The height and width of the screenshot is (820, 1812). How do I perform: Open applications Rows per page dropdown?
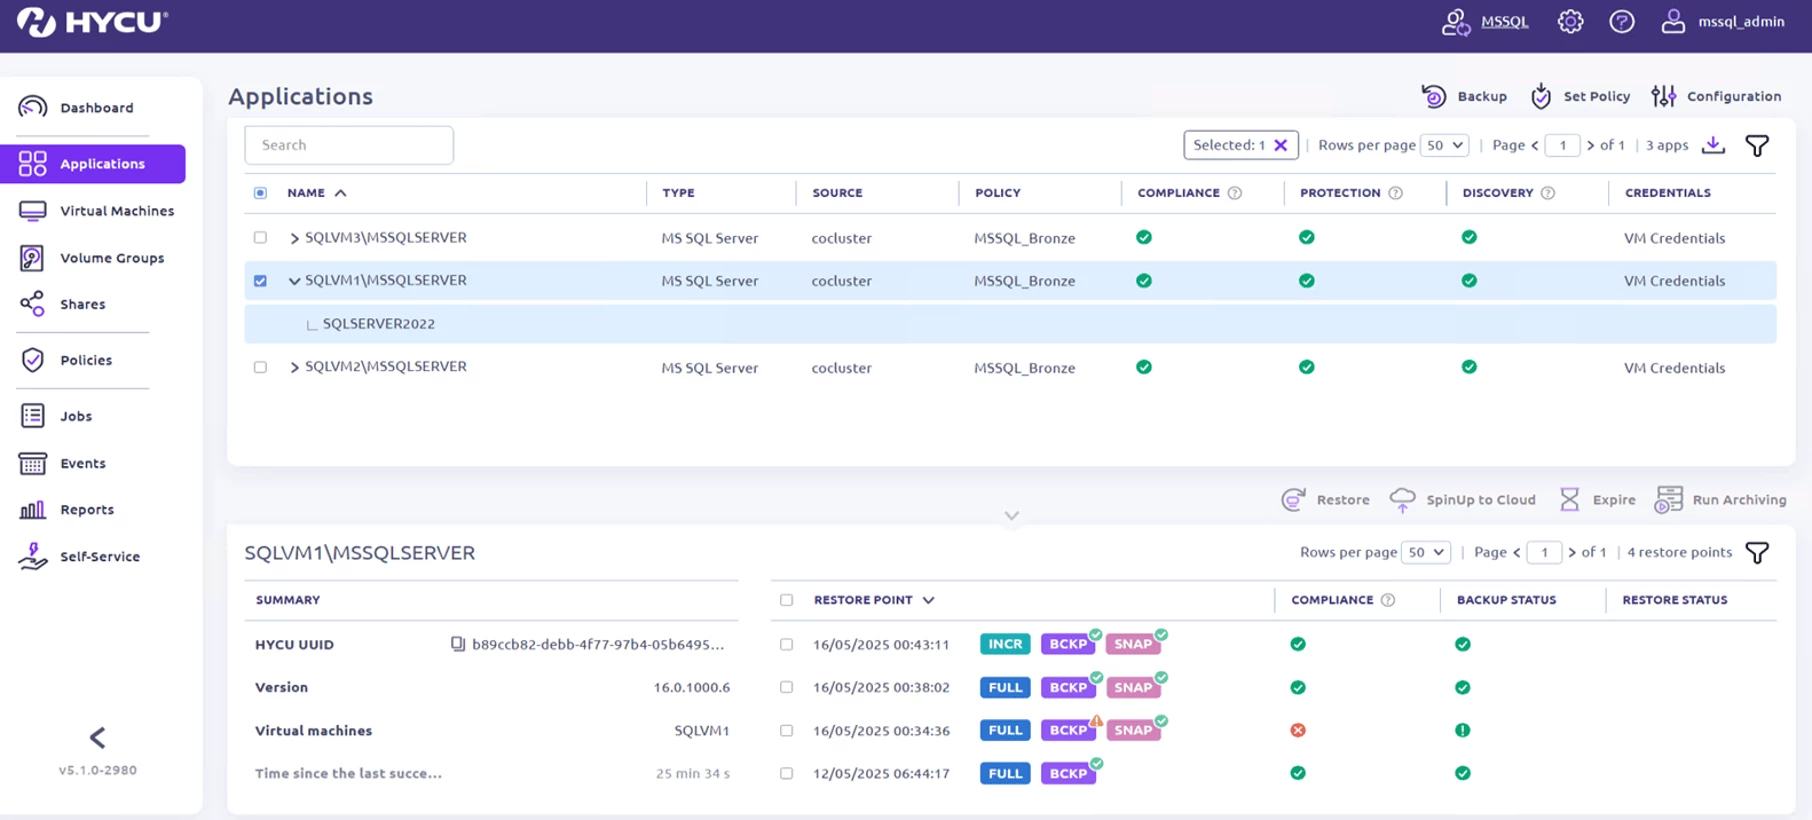point(1444,145)
